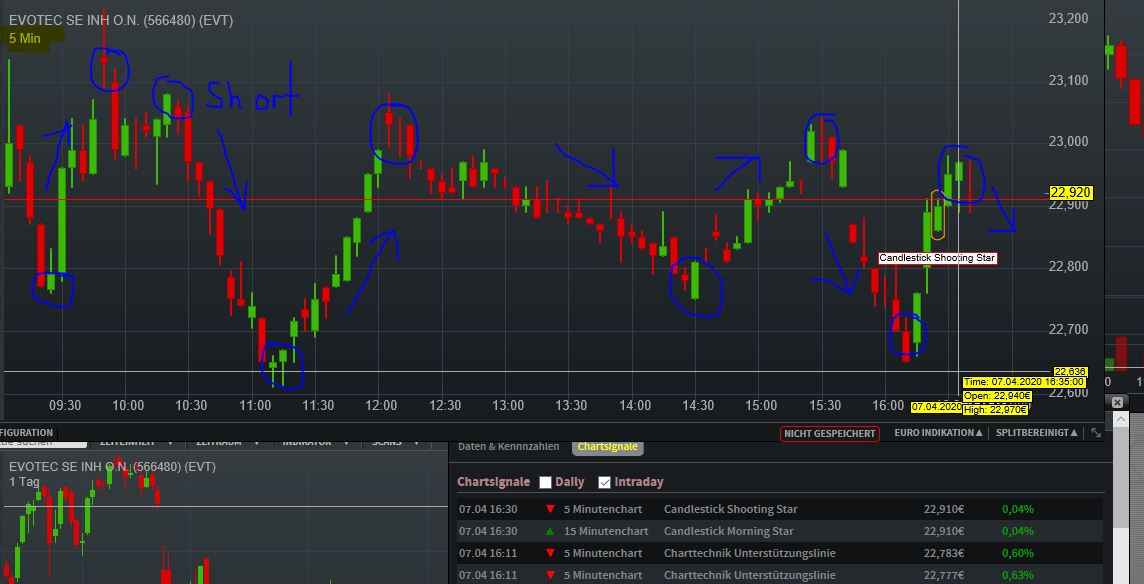Toggle the Intraday checkbox

click(x=604, y=482)
